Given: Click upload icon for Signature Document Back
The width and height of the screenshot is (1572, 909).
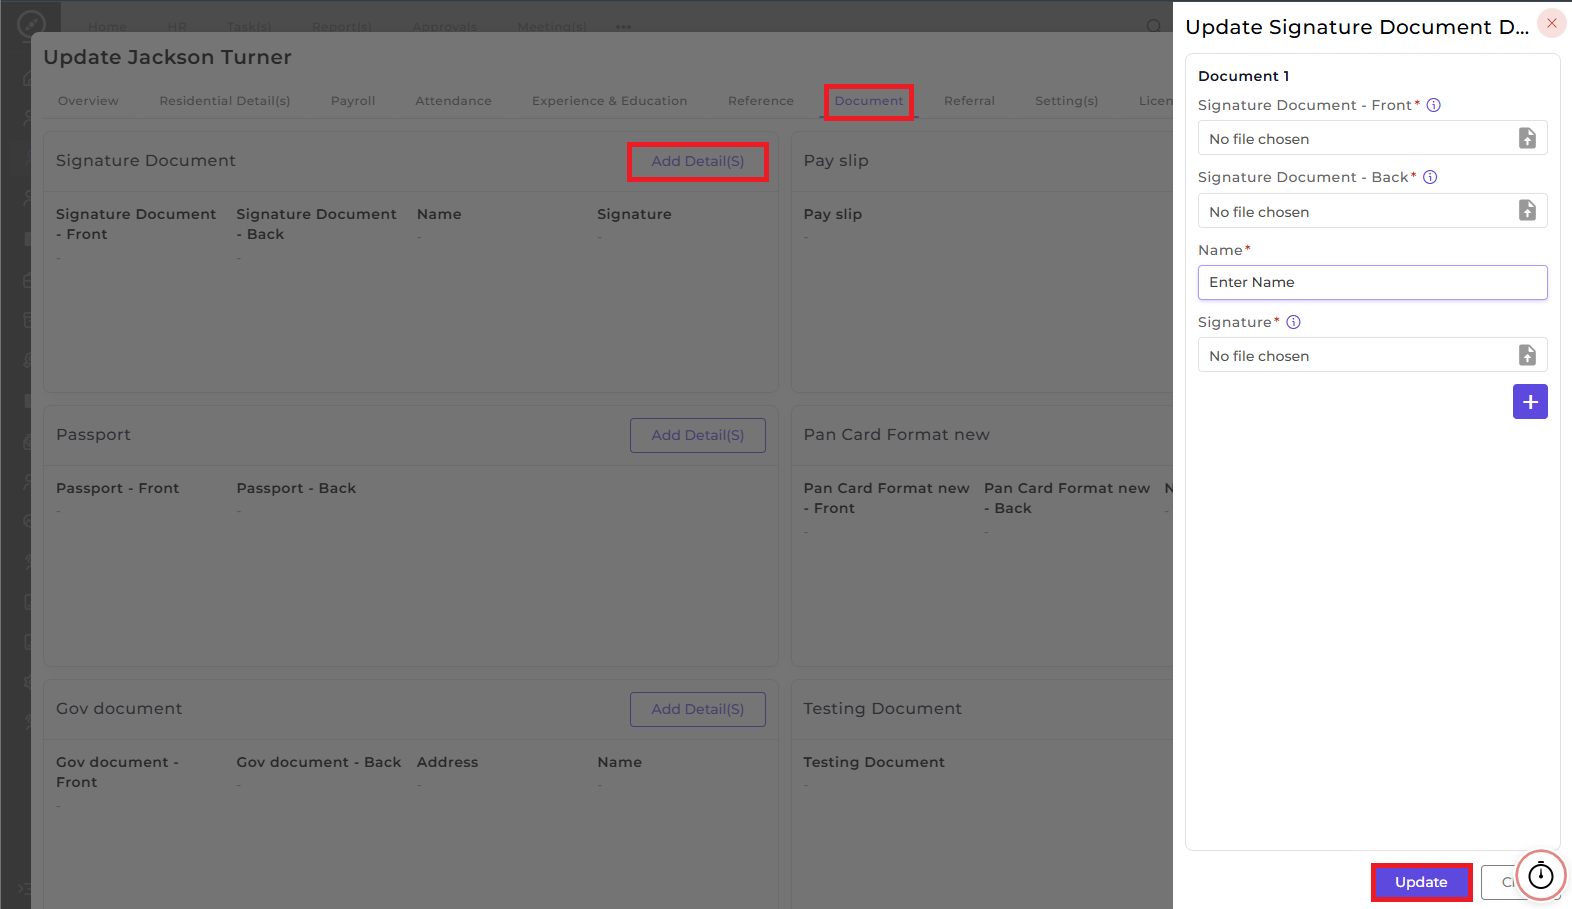Looking at the screenshot, I should 1527,210.
